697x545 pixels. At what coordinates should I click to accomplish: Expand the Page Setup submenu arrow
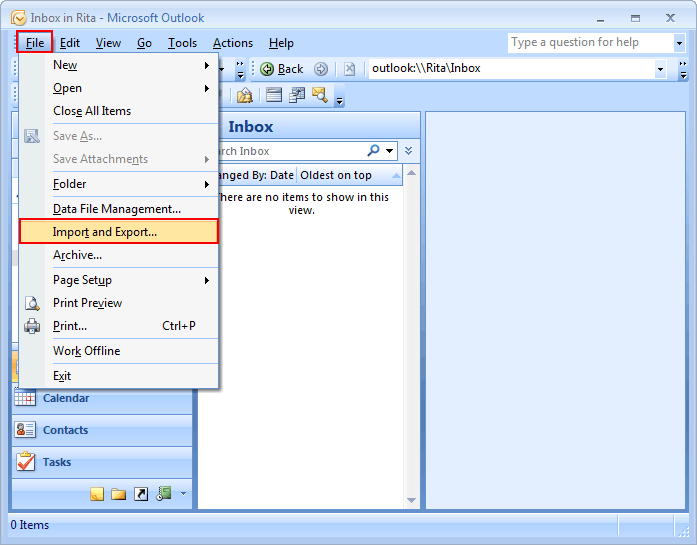(x=207, y=280)
